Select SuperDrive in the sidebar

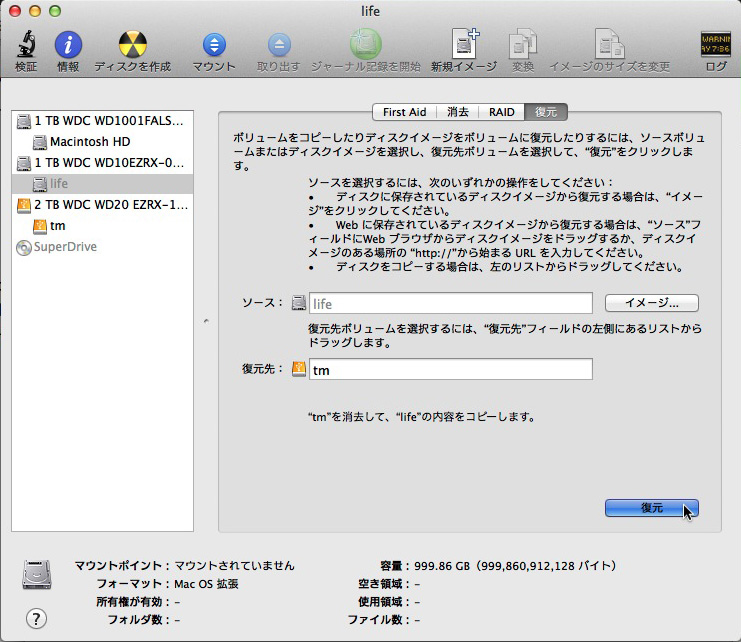pos(65,247)
